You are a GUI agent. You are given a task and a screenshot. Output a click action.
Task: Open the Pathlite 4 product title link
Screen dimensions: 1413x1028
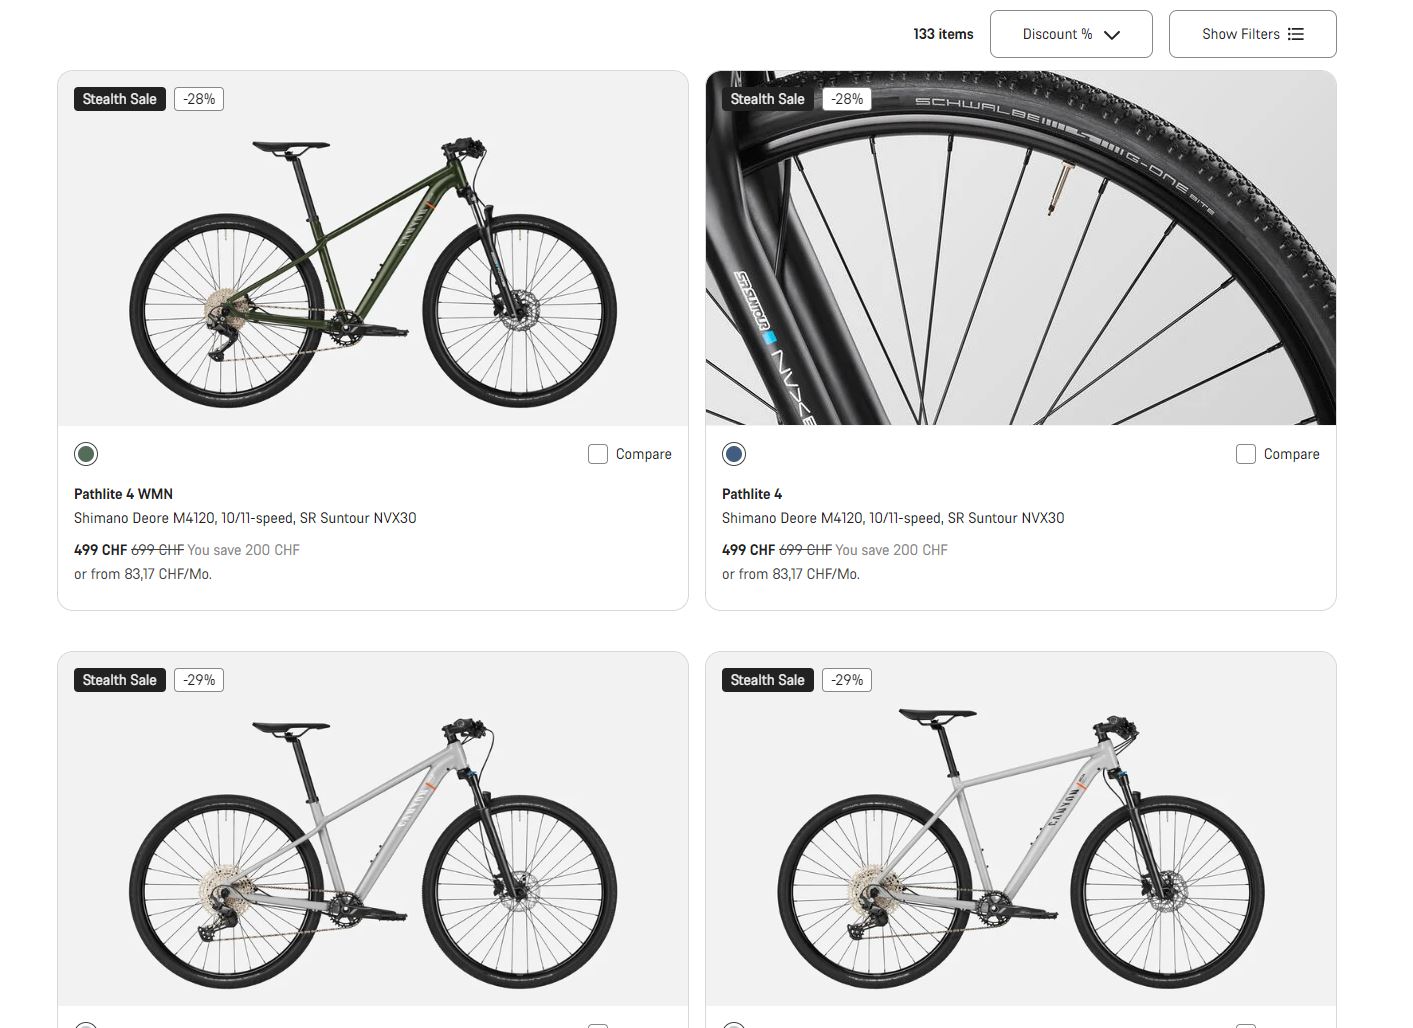point(752,494)
